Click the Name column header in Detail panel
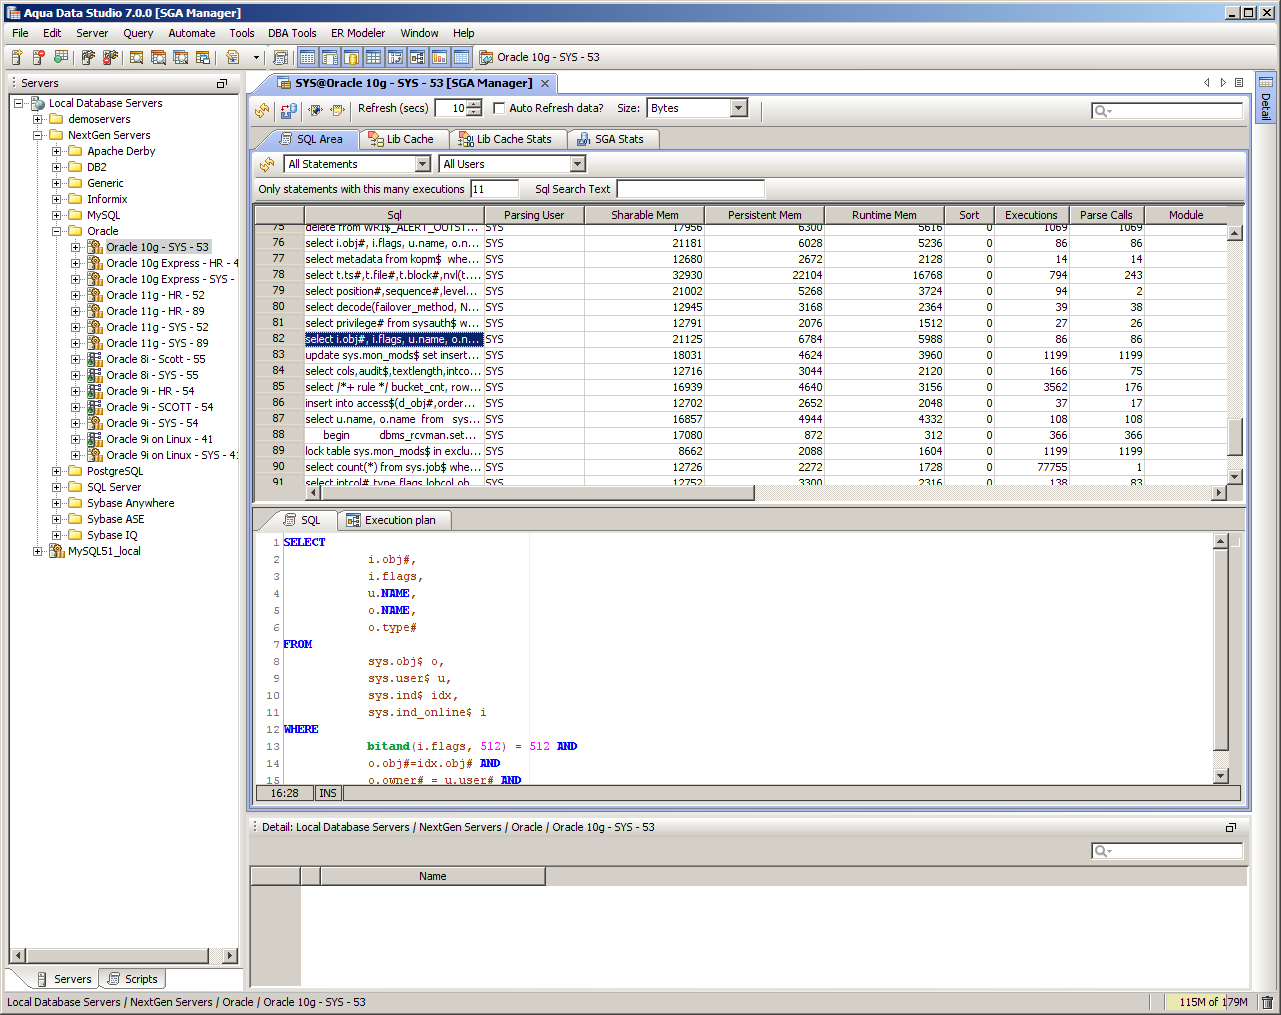Screen dimensions: 1281x1015 pos(433,876)
